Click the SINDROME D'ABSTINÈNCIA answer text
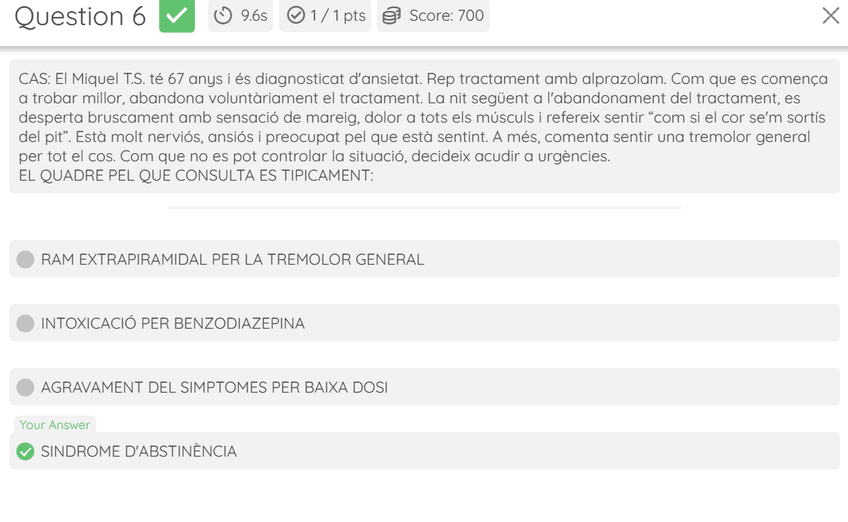This screenshot has height=522, width=848. 139,452
